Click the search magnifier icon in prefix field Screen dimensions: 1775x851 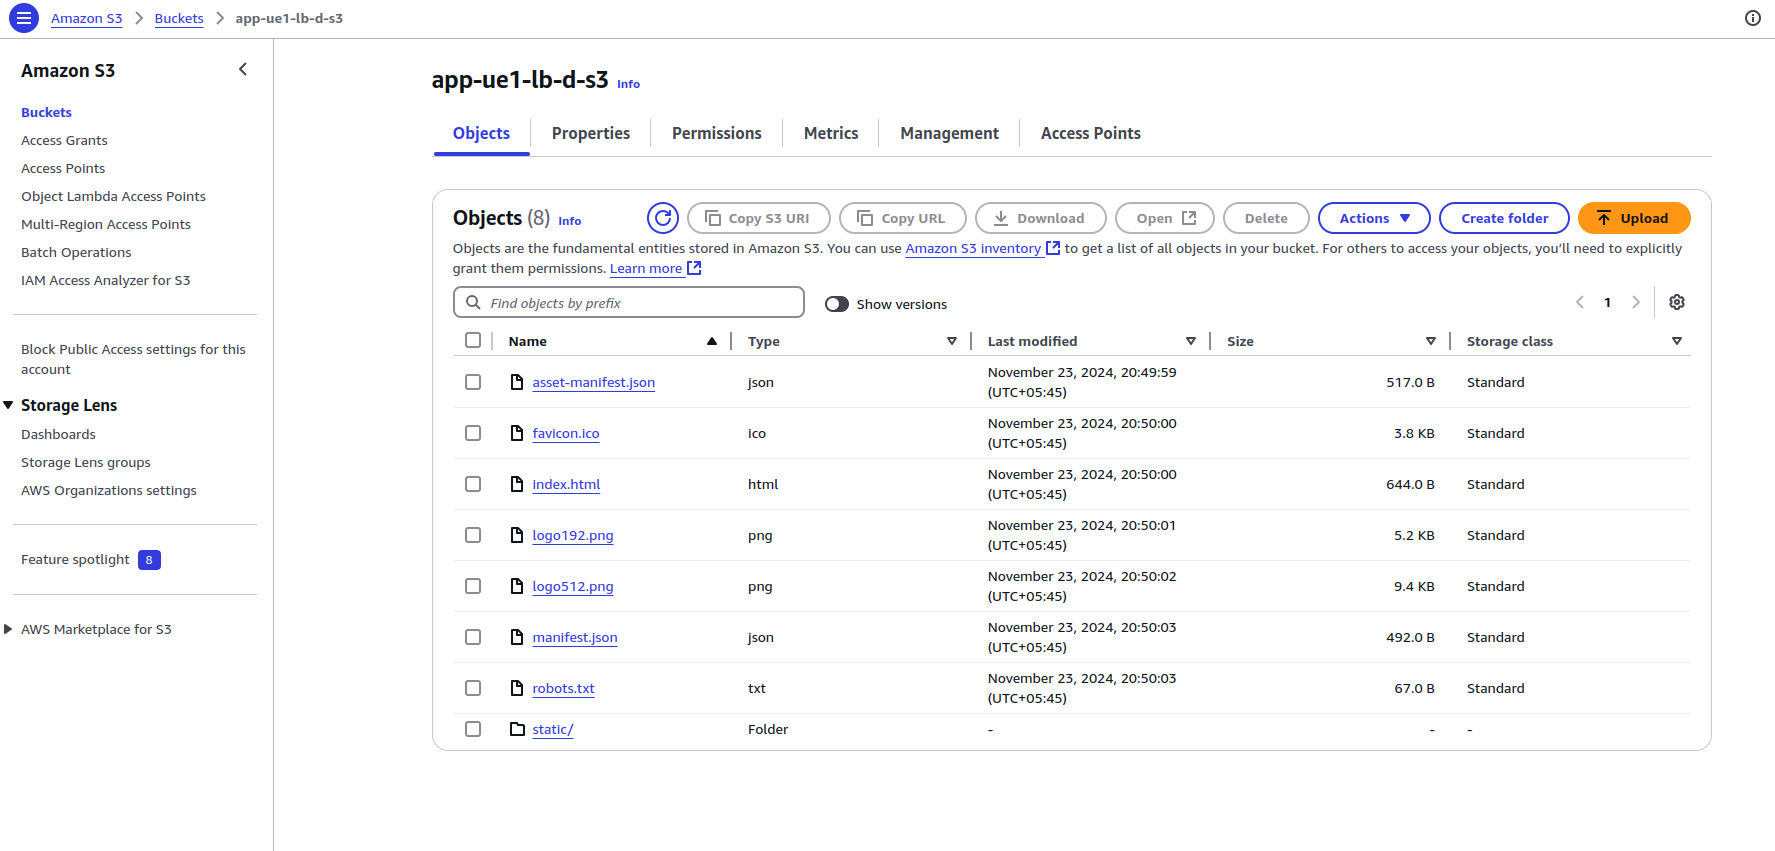click(473, 302)
